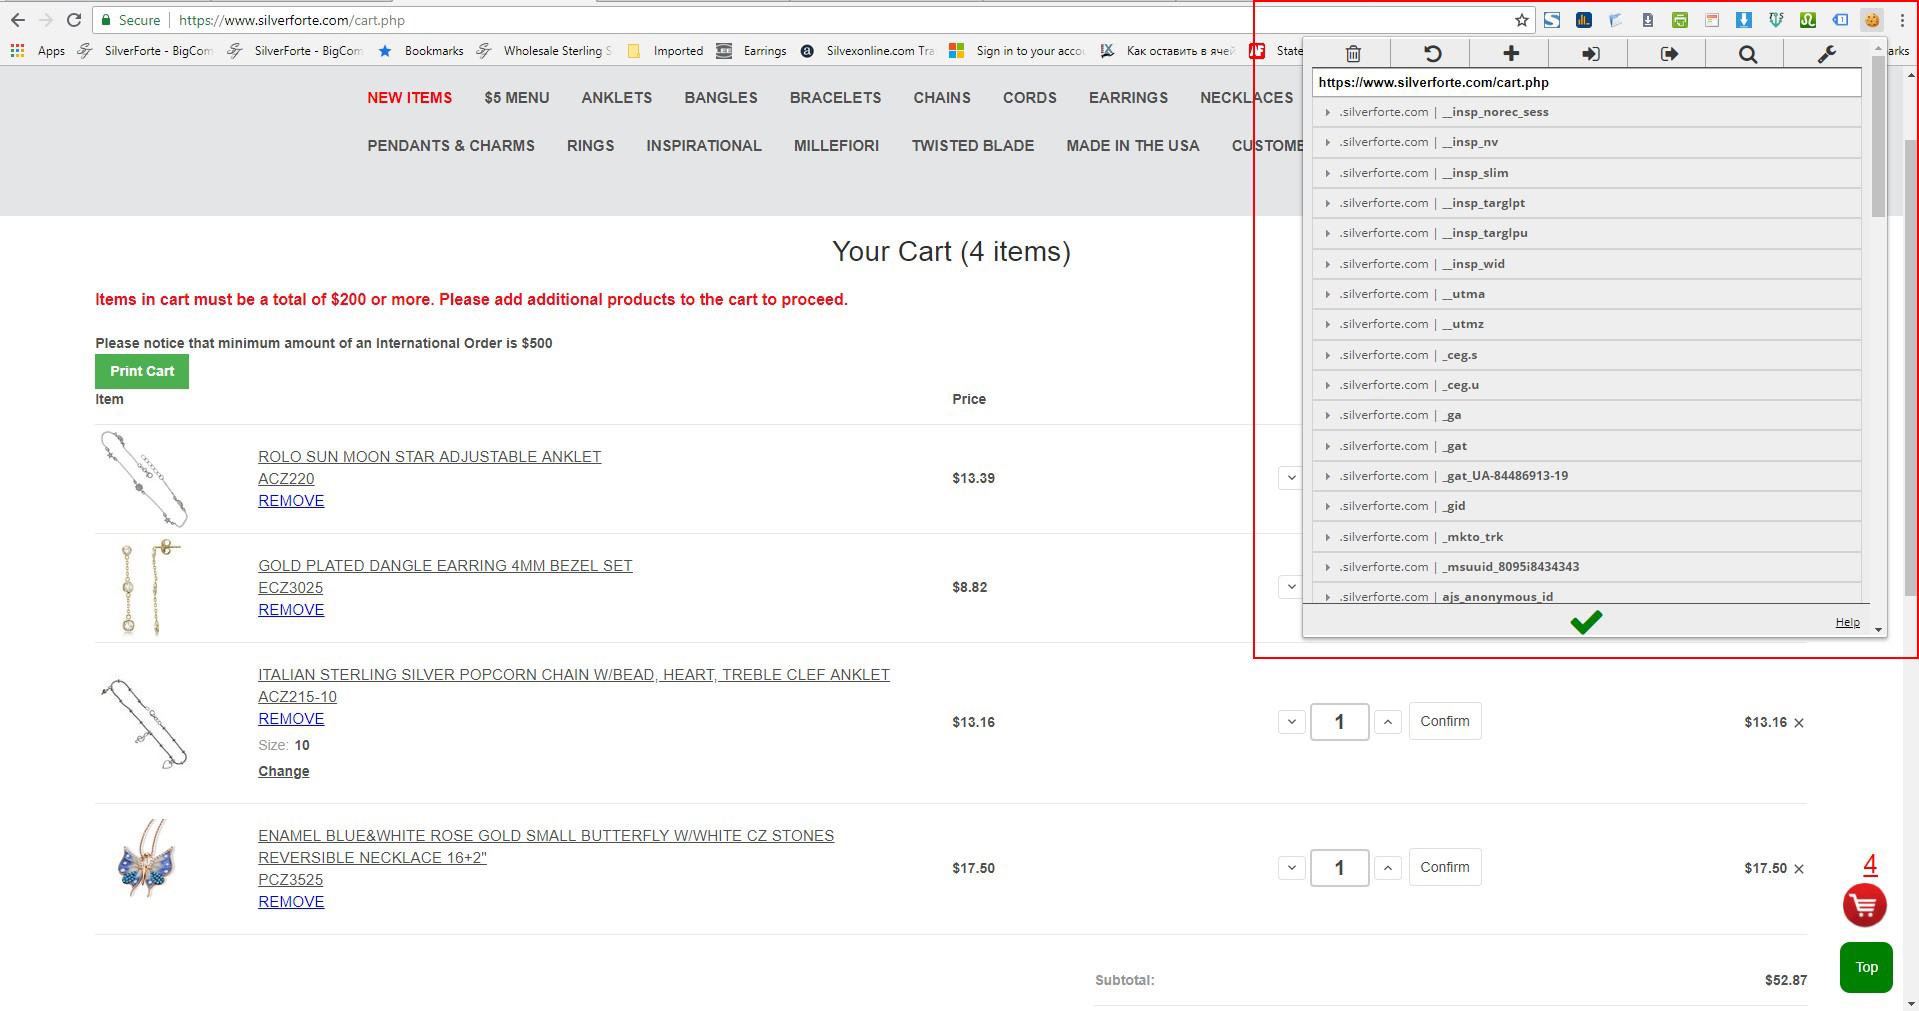Open the Apps shortcut in bookmarks bar
This screenshot has width=1919, height=1011.
[38, 51]
